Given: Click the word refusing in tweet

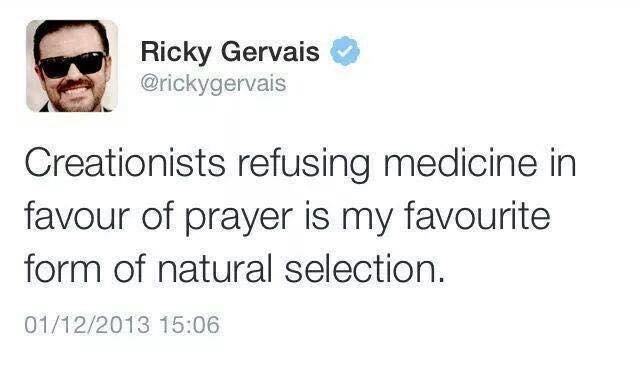Looking at the screenshot, I should 304,165.
